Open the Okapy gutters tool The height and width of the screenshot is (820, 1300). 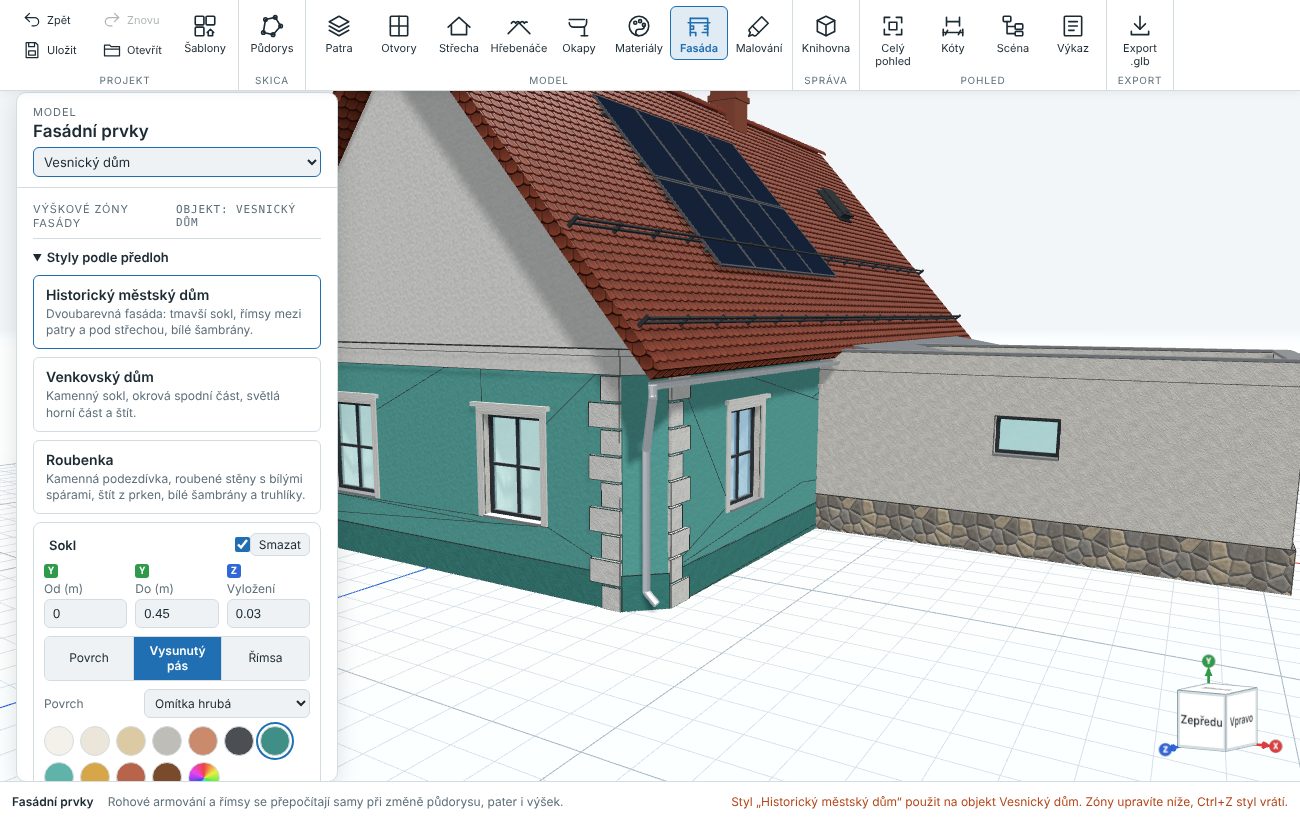pyautogui.click(x=579, y=34)
